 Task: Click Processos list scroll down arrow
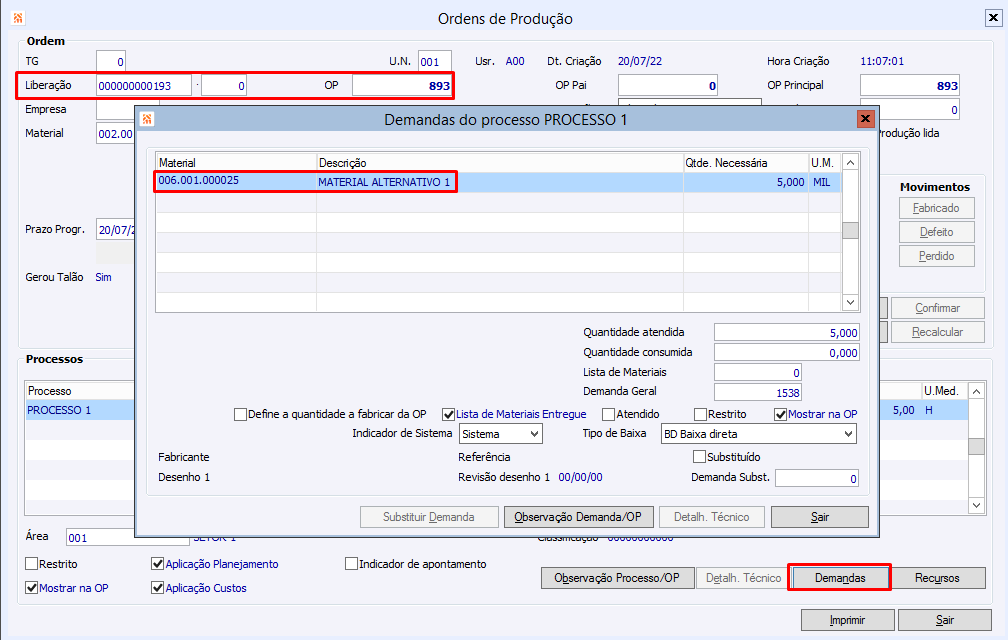tap(976, 505)
